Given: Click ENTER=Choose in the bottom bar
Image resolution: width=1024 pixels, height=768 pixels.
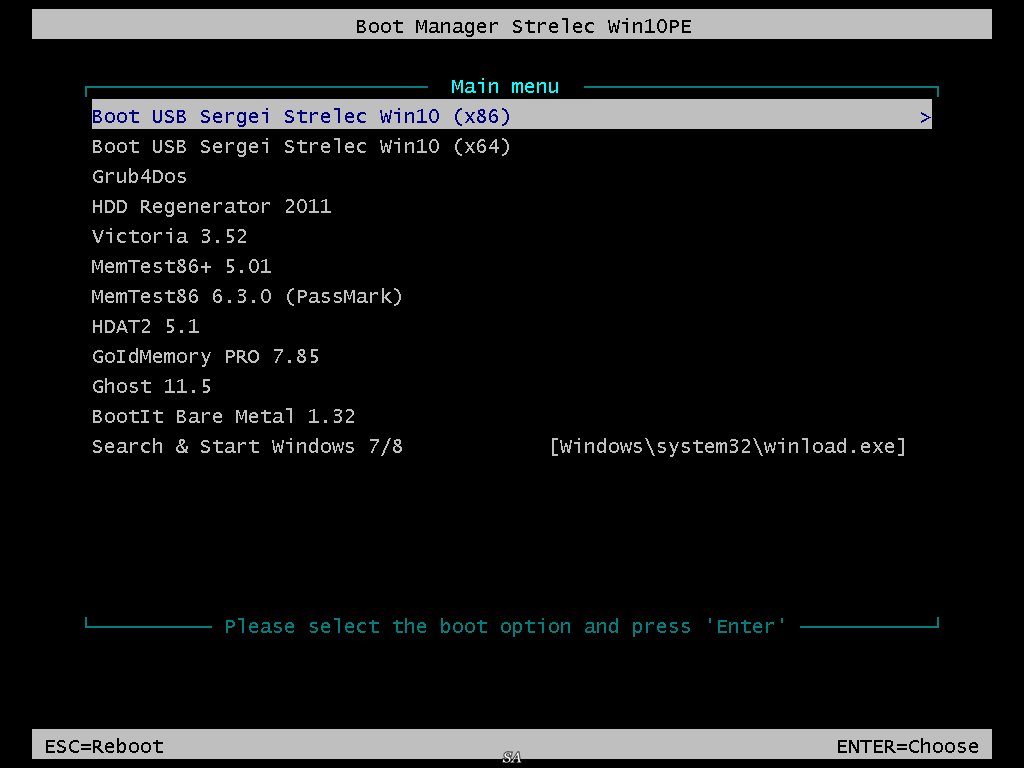Looking at the screenshot, I should click(907, 746).
